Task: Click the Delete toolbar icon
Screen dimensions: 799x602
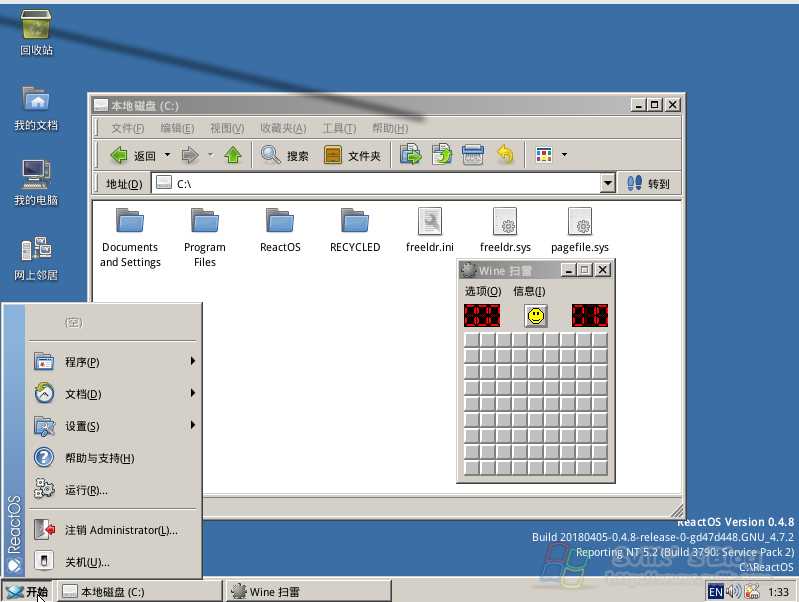Action: pyautogui.click(x=472, y=155)
